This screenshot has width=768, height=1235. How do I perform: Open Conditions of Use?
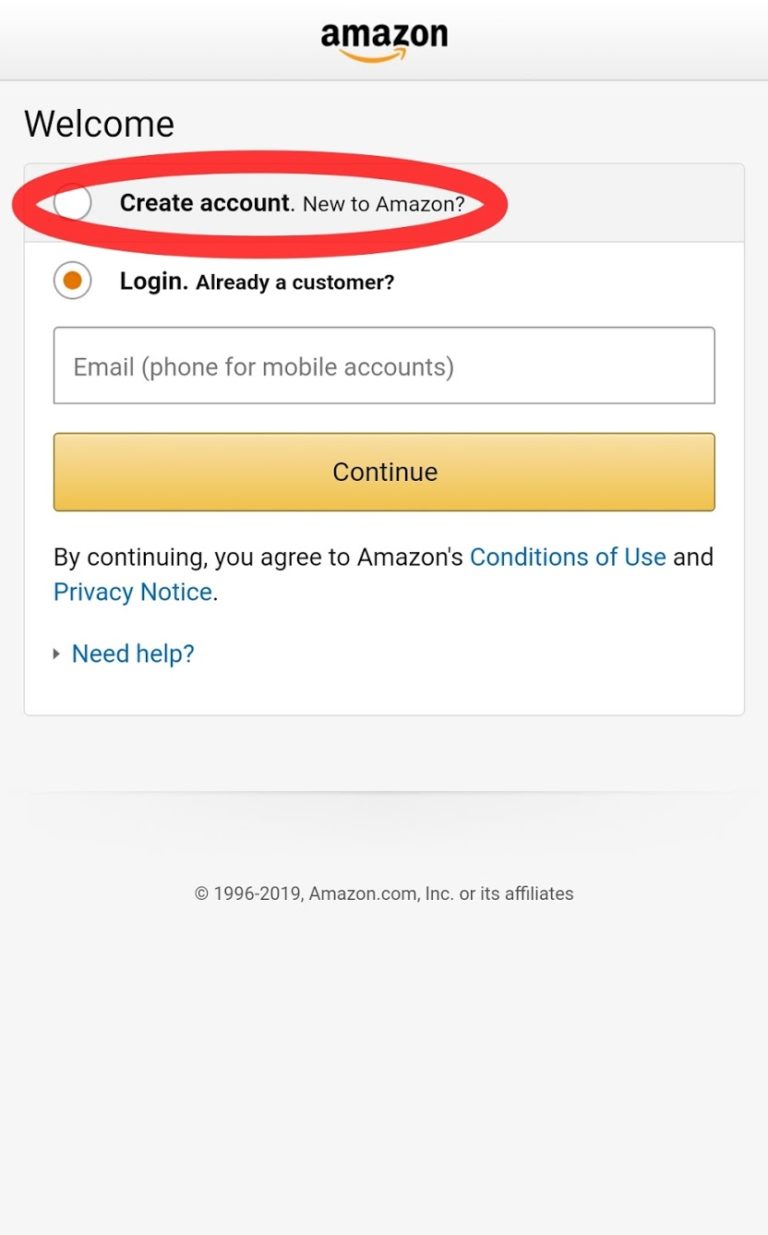point(568,557)
